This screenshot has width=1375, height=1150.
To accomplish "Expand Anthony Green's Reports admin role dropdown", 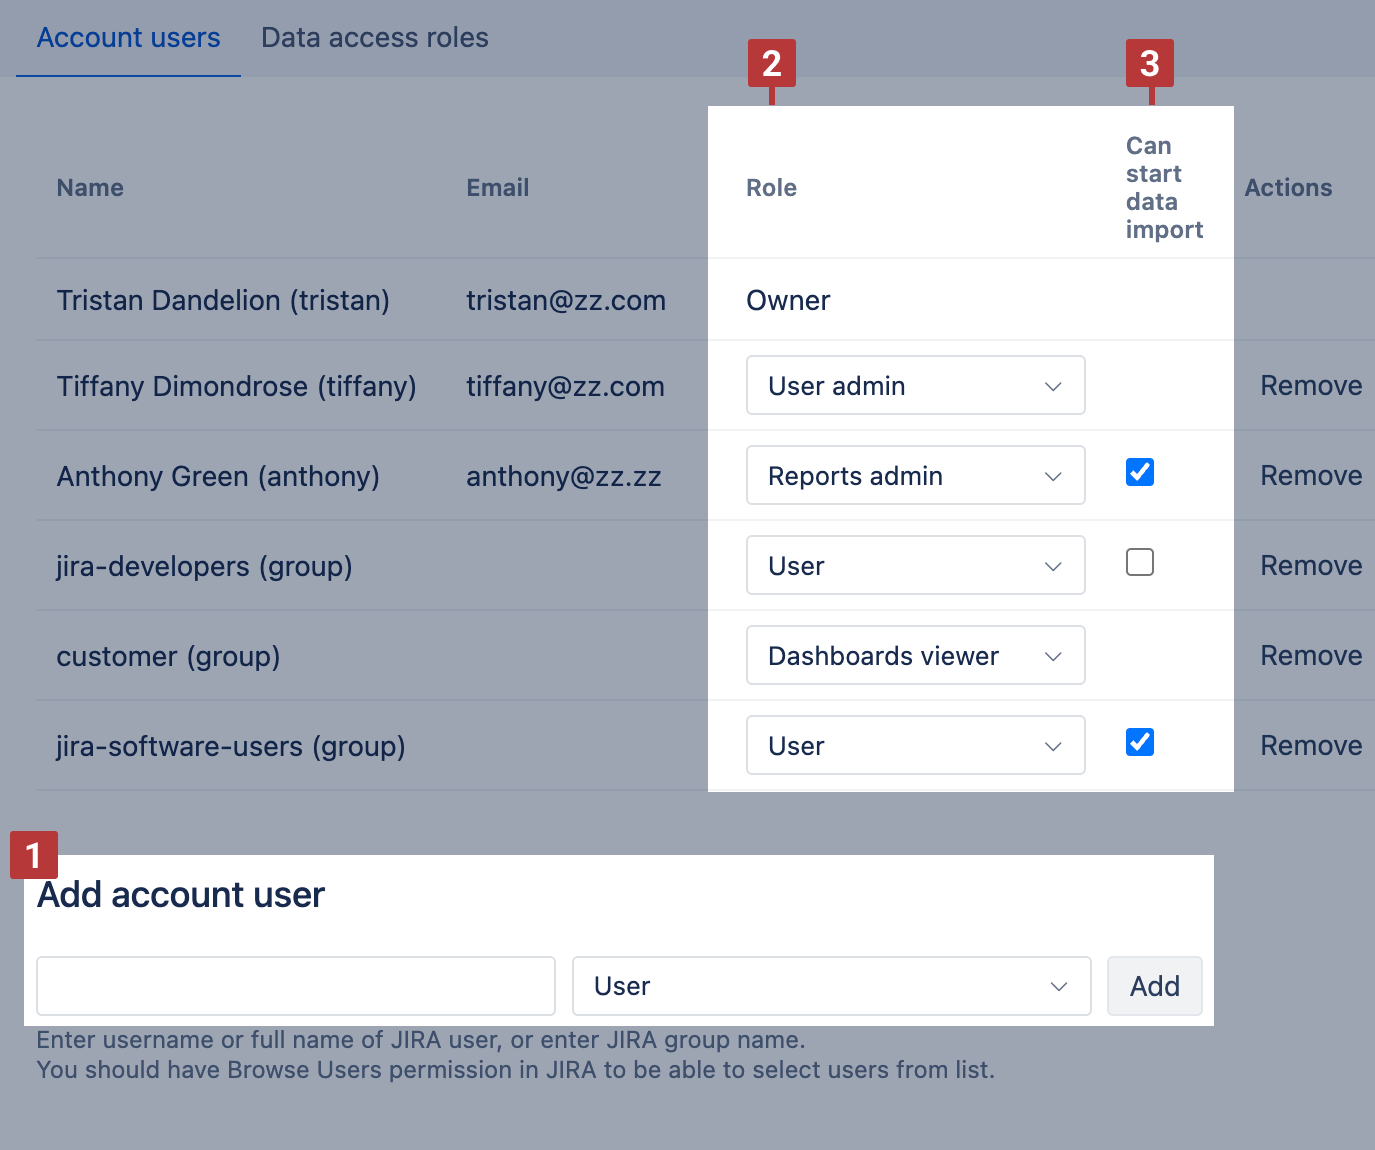I will click(x=915, y=476).
